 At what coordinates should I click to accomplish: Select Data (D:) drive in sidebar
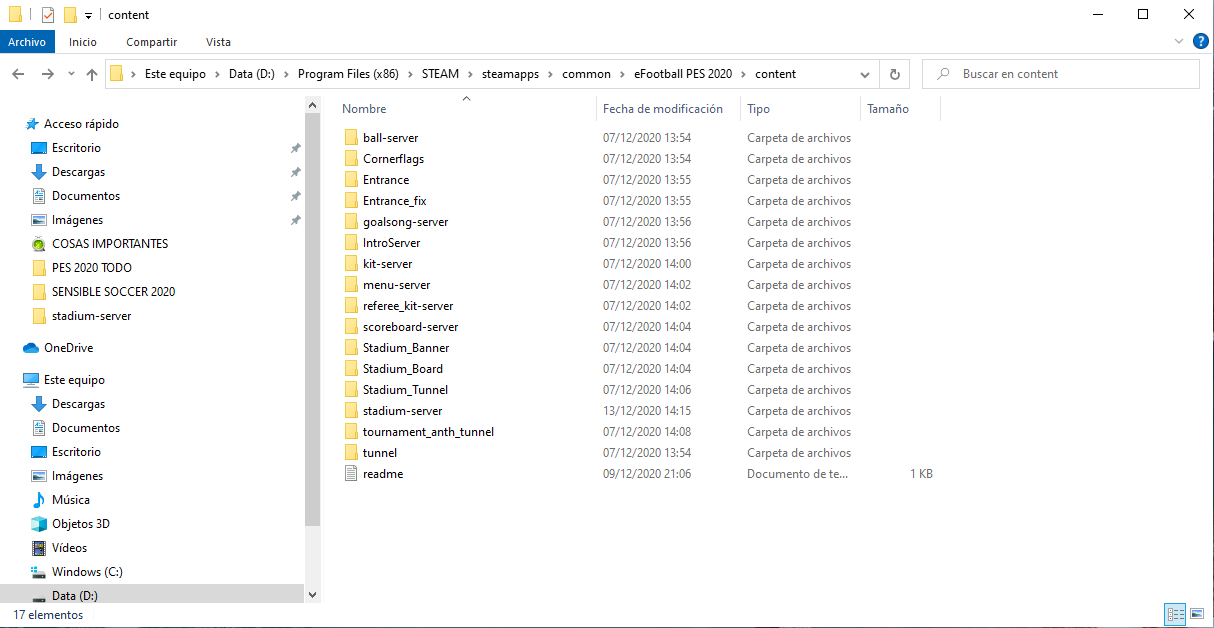pos(75,596)
